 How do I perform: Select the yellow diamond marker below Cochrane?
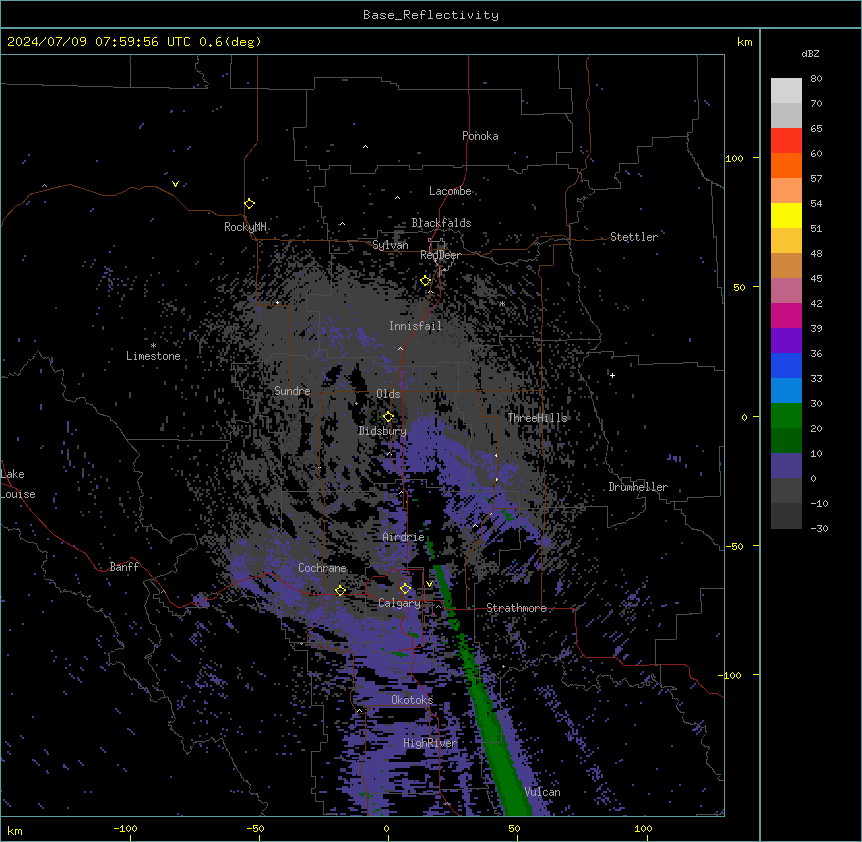coord(340,590)
